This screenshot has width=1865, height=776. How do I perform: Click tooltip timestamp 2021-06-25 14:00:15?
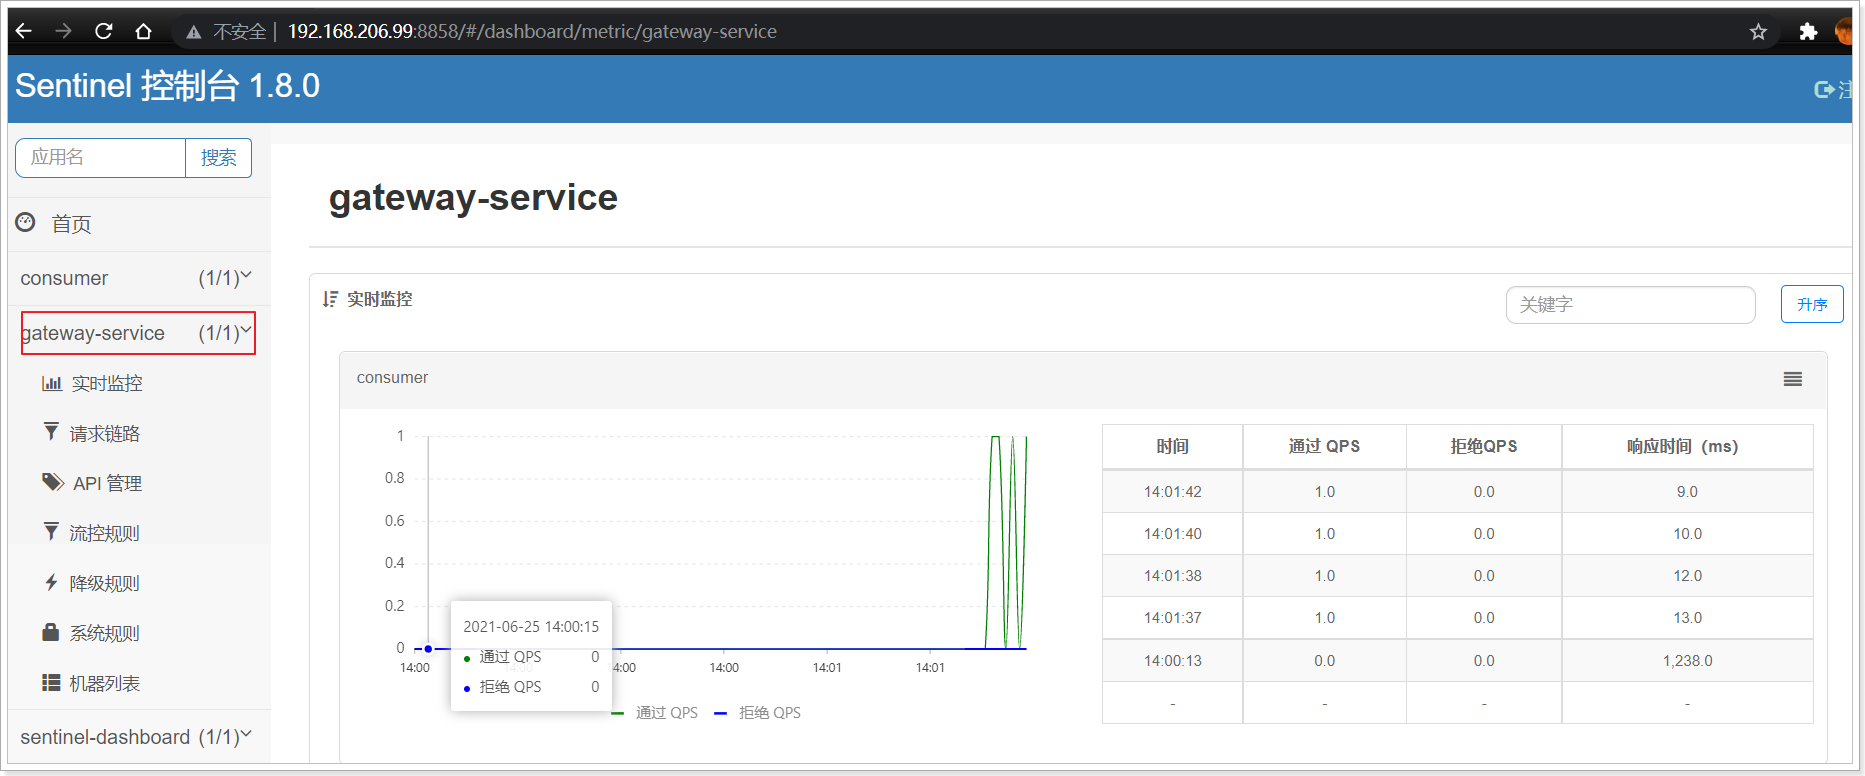point(531,627)
